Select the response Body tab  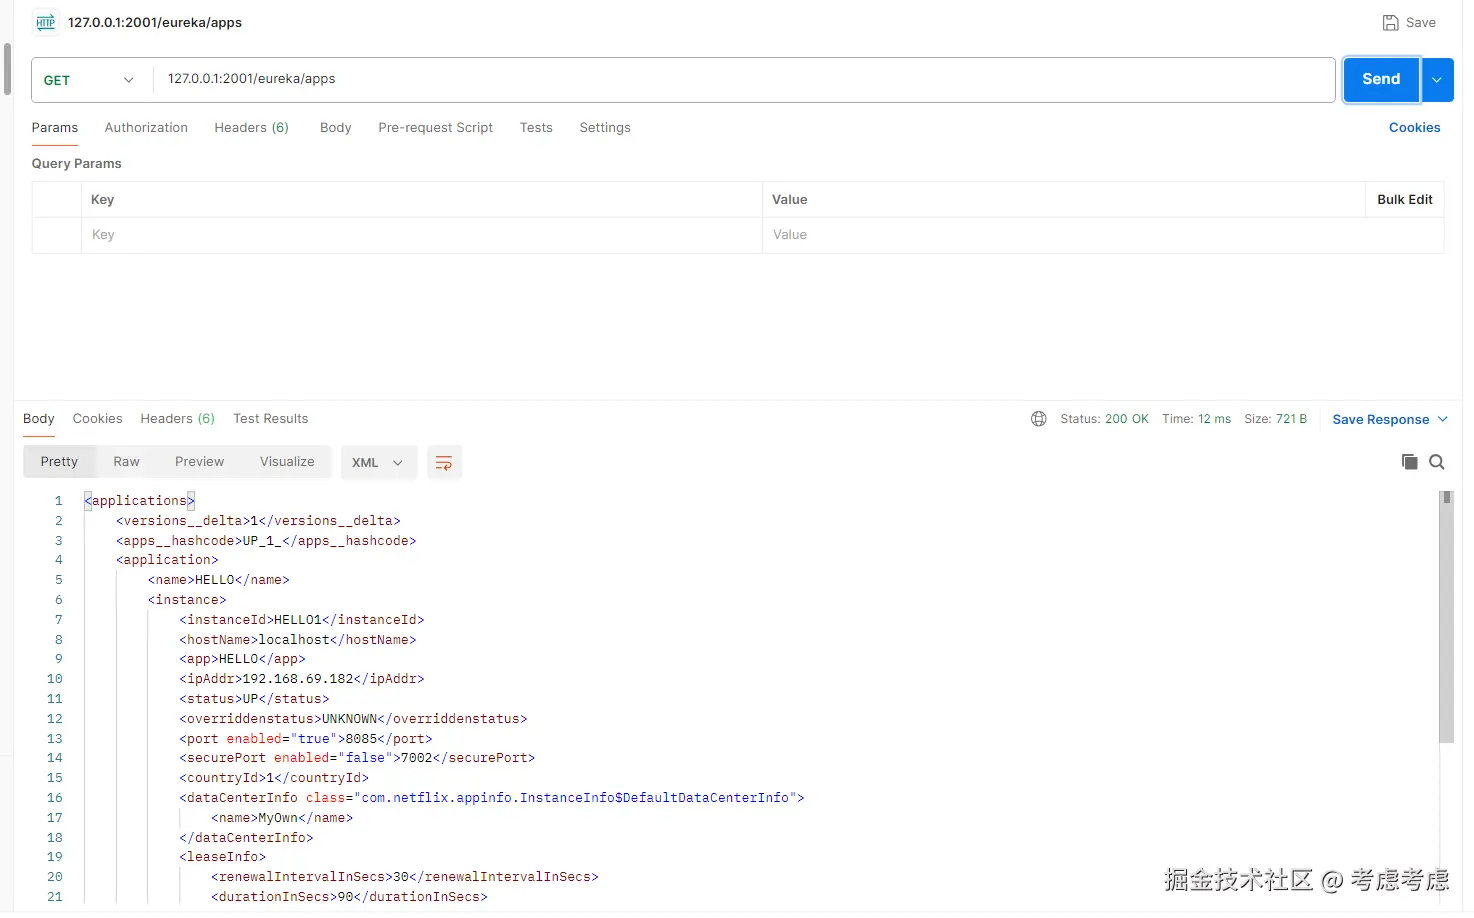(39, 419)
